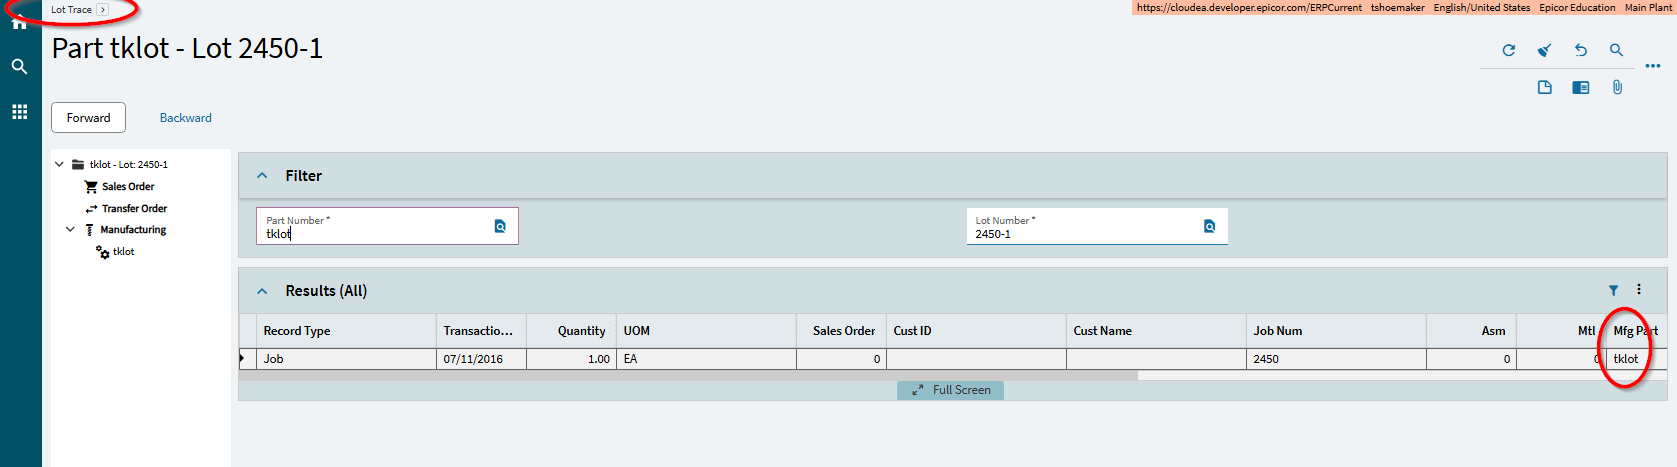
Task: Collapse the Manufacturing tree node
Action: click(x=70, y=230)
